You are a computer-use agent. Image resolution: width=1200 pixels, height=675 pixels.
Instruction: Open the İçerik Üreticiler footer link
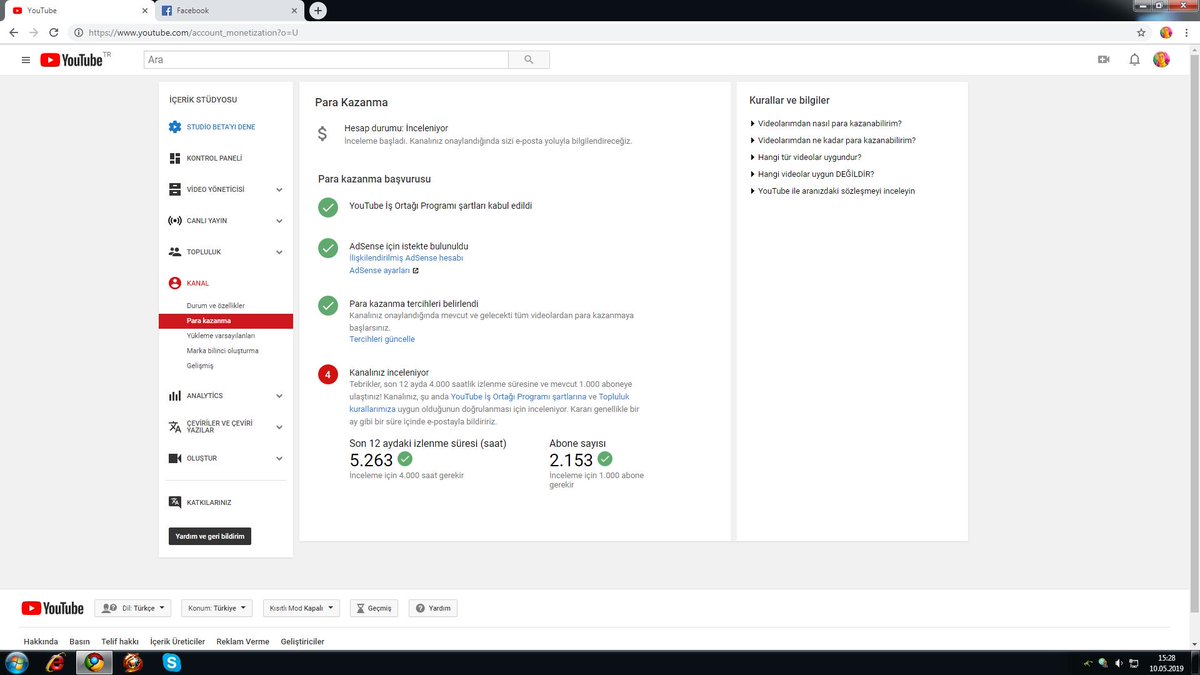click(177, 641)
